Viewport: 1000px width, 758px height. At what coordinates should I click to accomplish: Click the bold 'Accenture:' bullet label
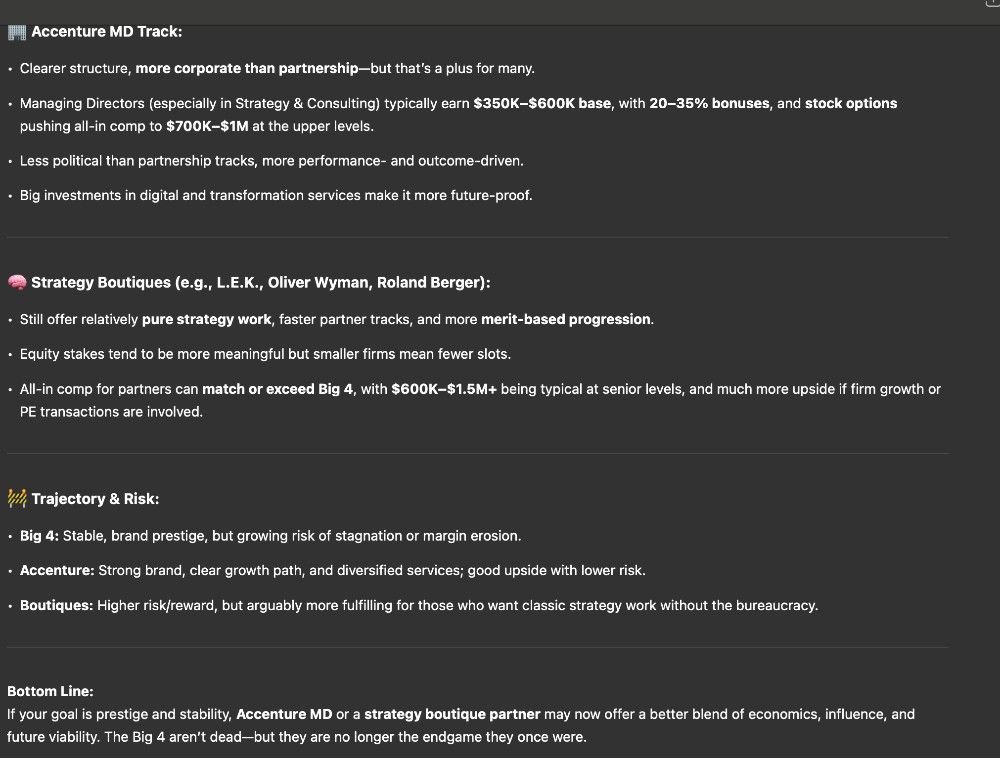(57, 570)
